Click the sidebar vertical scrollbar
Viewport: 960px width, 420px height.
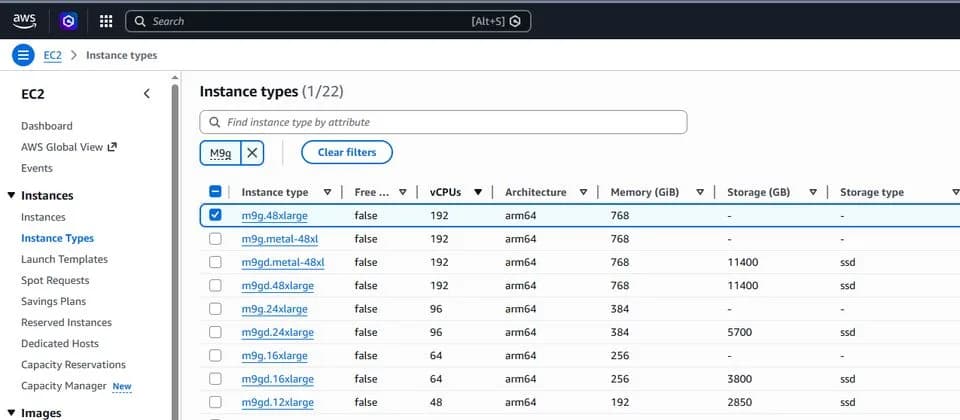[175, 251]
